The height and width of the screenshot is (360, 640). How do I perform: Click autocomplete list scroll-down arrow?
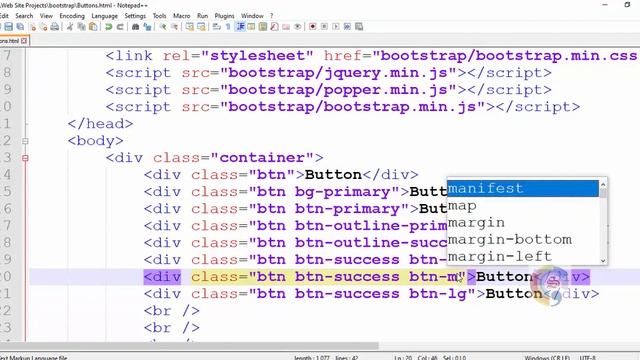click(603, 260)
